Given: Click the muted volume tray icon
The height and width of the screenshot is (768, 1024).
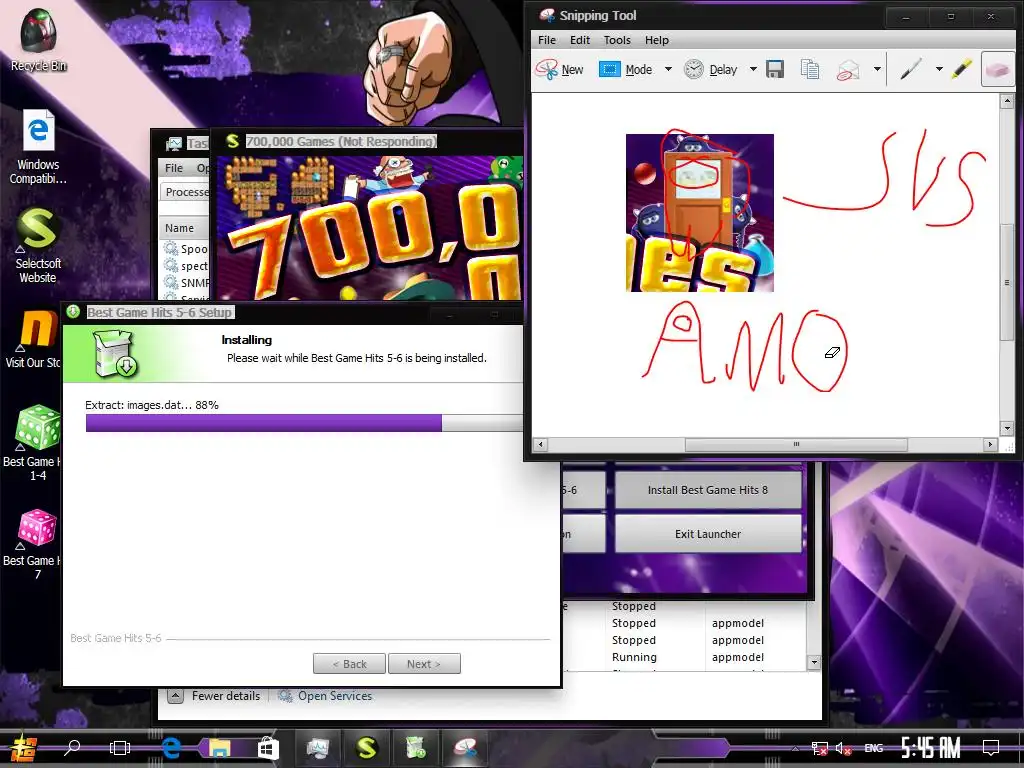Looking at the screenshot, I should click(844, 748).
